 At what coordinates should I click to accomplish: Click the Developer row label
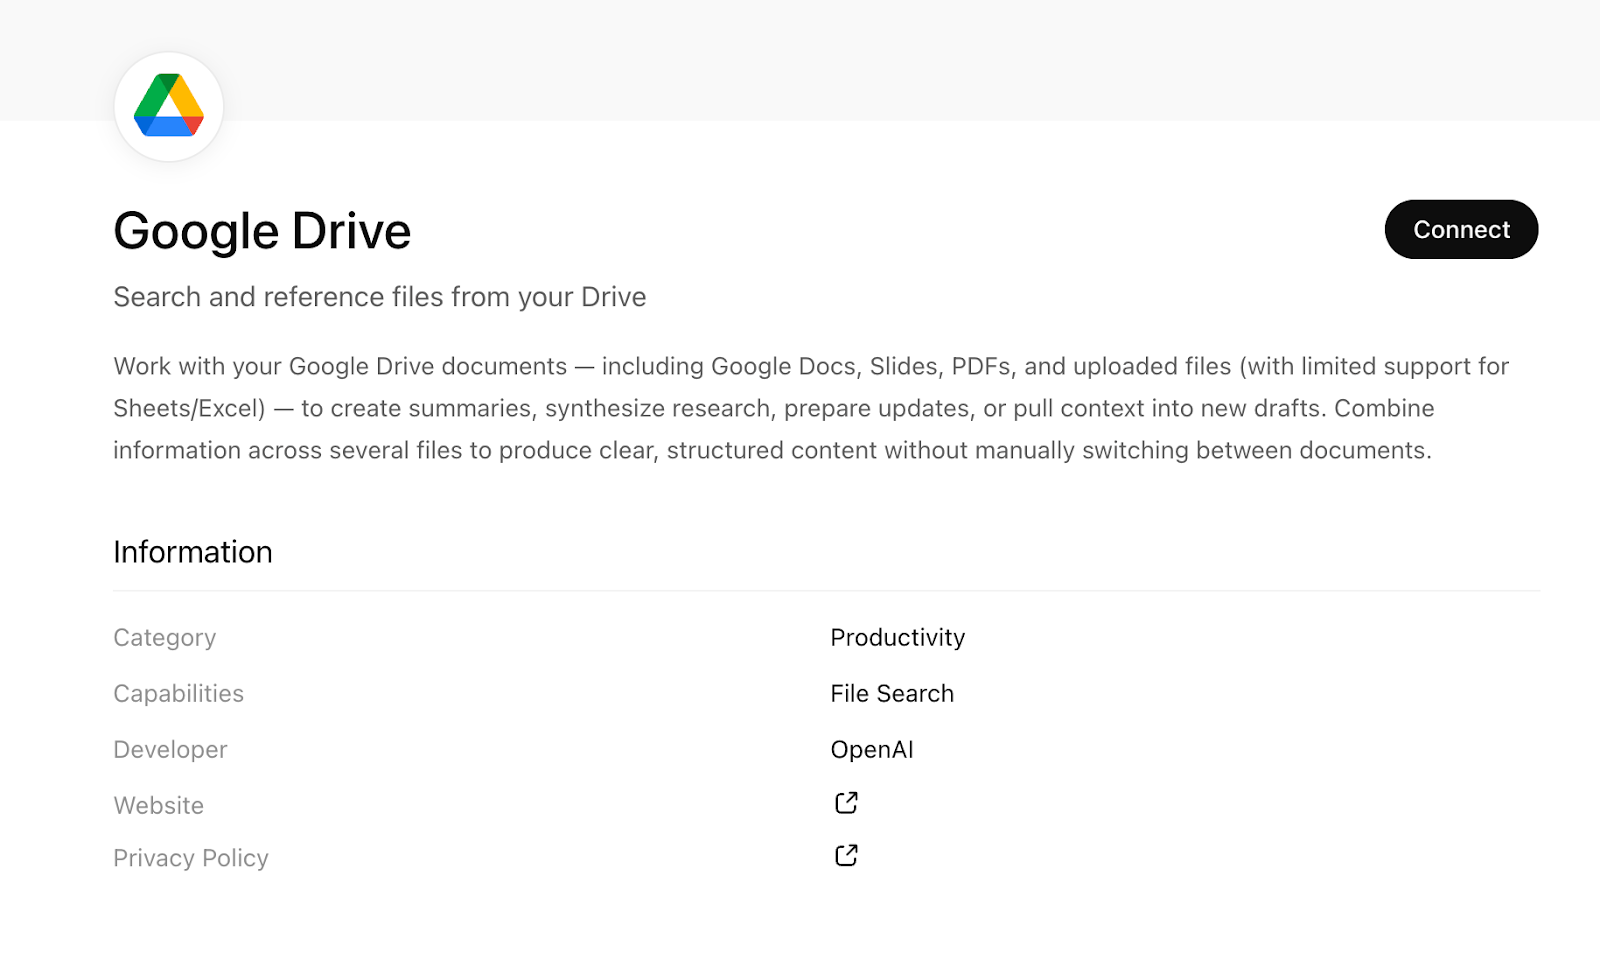click(x=170, y=749)
